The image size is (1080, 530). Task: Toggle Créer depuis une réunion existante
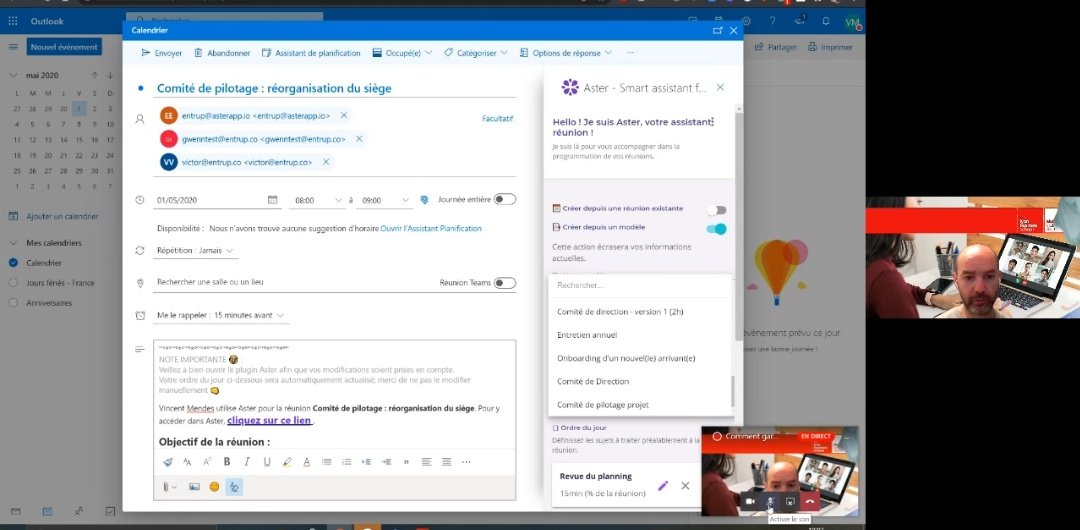tap(716, 210)
